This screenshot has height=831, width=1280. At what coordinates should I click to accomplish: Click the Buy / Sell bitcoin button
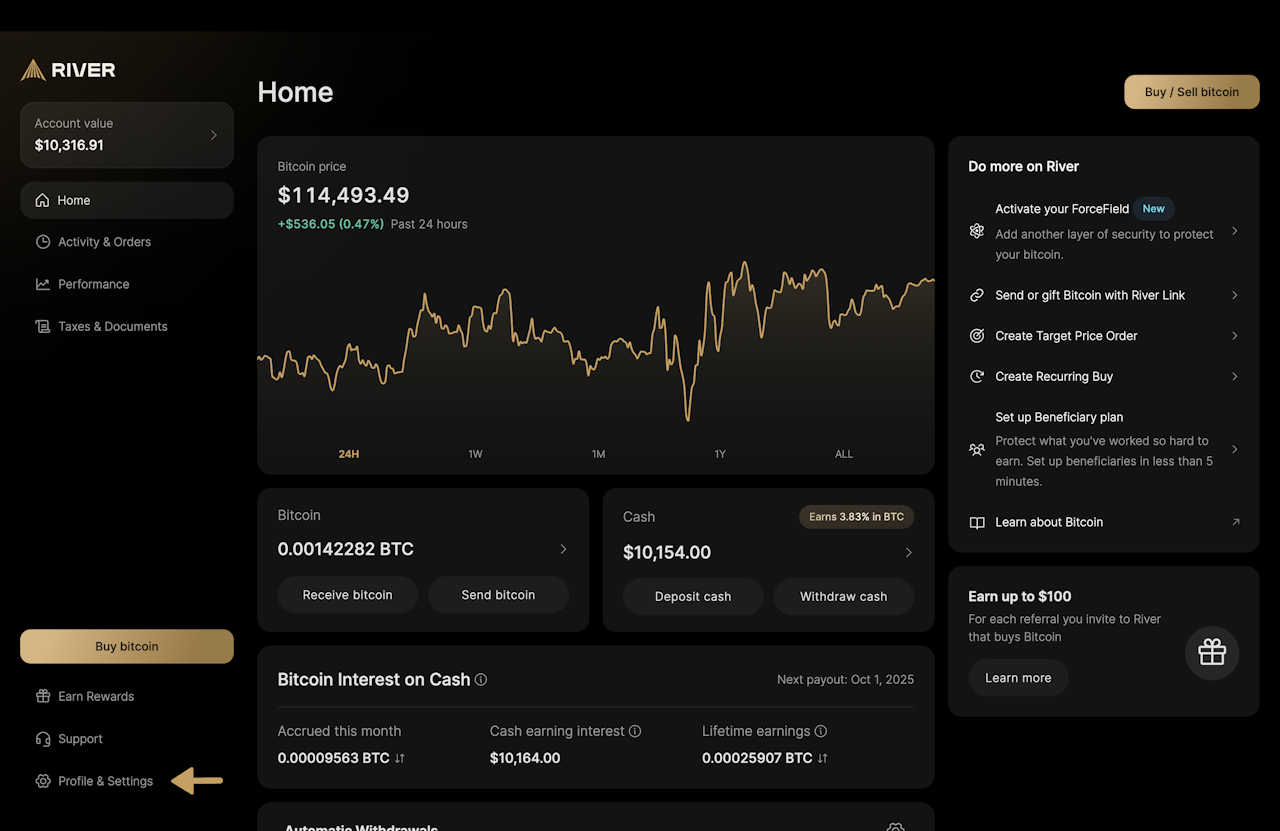1192,92
